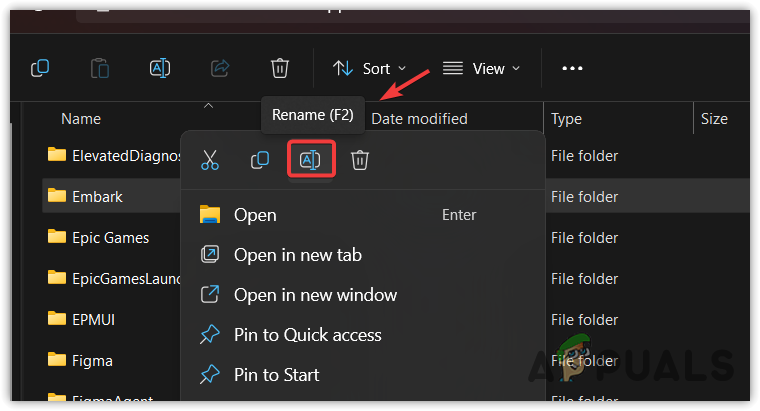760x411 pixels.
Task: Click the Delete trash icon in context menu
Action: (360, 160)
